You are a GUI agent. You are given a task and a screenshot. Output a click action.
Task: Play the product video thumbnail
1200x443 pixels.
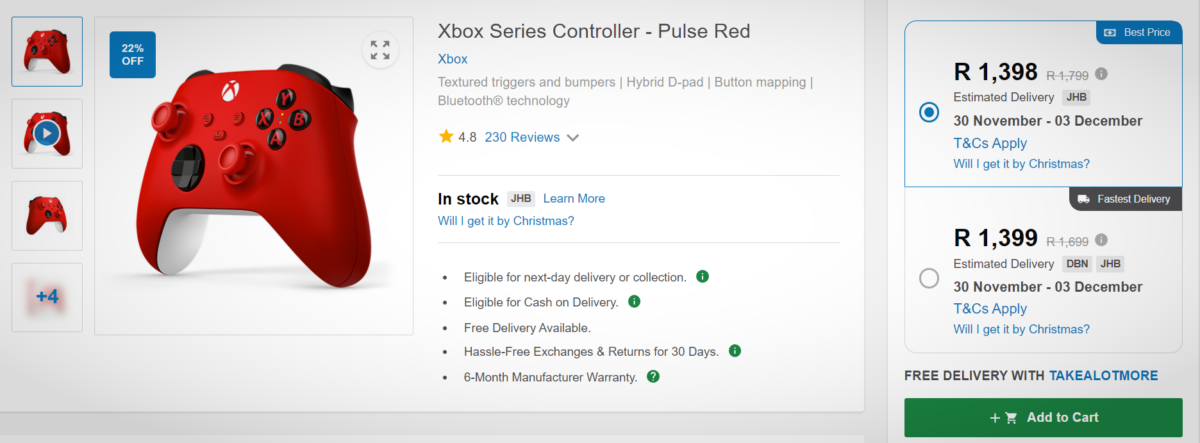(47, 133)
